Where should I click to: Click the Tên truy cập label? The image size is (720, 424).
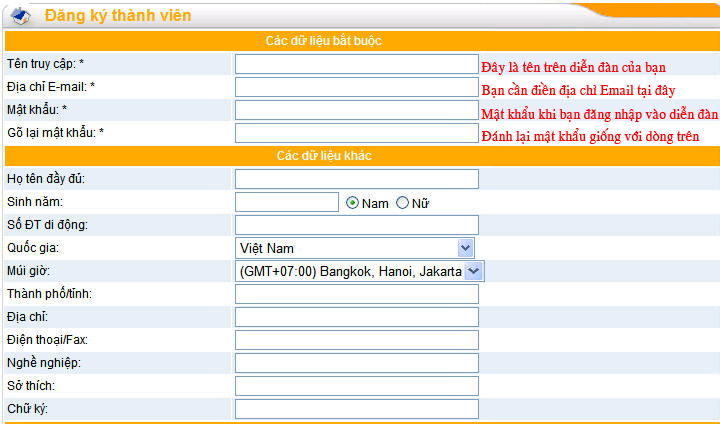tap(45, 64)
